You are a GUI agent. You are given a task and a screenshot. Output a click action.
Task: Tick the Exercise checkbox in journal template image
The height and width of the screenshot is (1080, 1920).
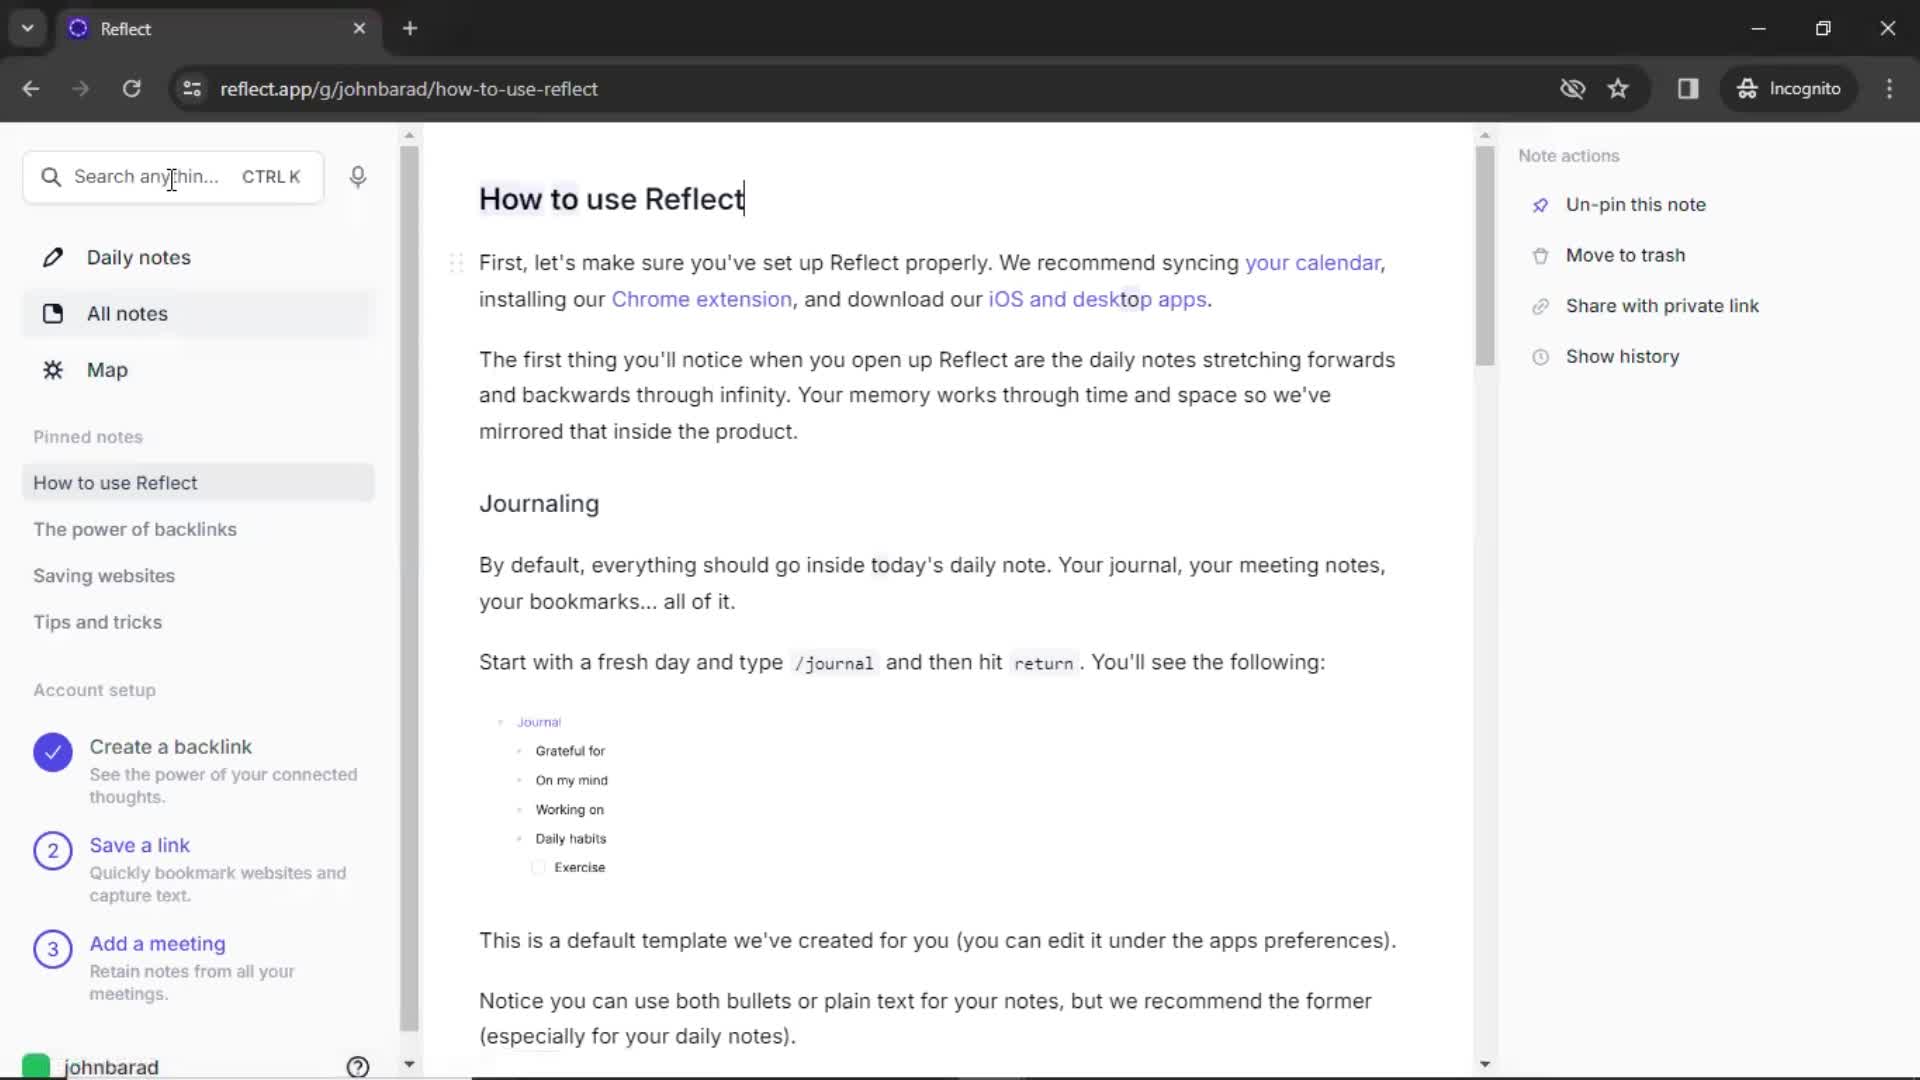(x=539, y=868)
